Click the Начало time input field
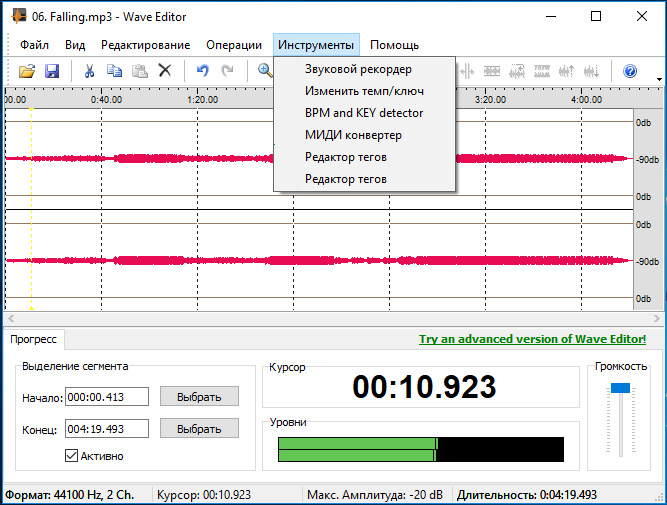This screenshot has width=667, height=505. 107,397
